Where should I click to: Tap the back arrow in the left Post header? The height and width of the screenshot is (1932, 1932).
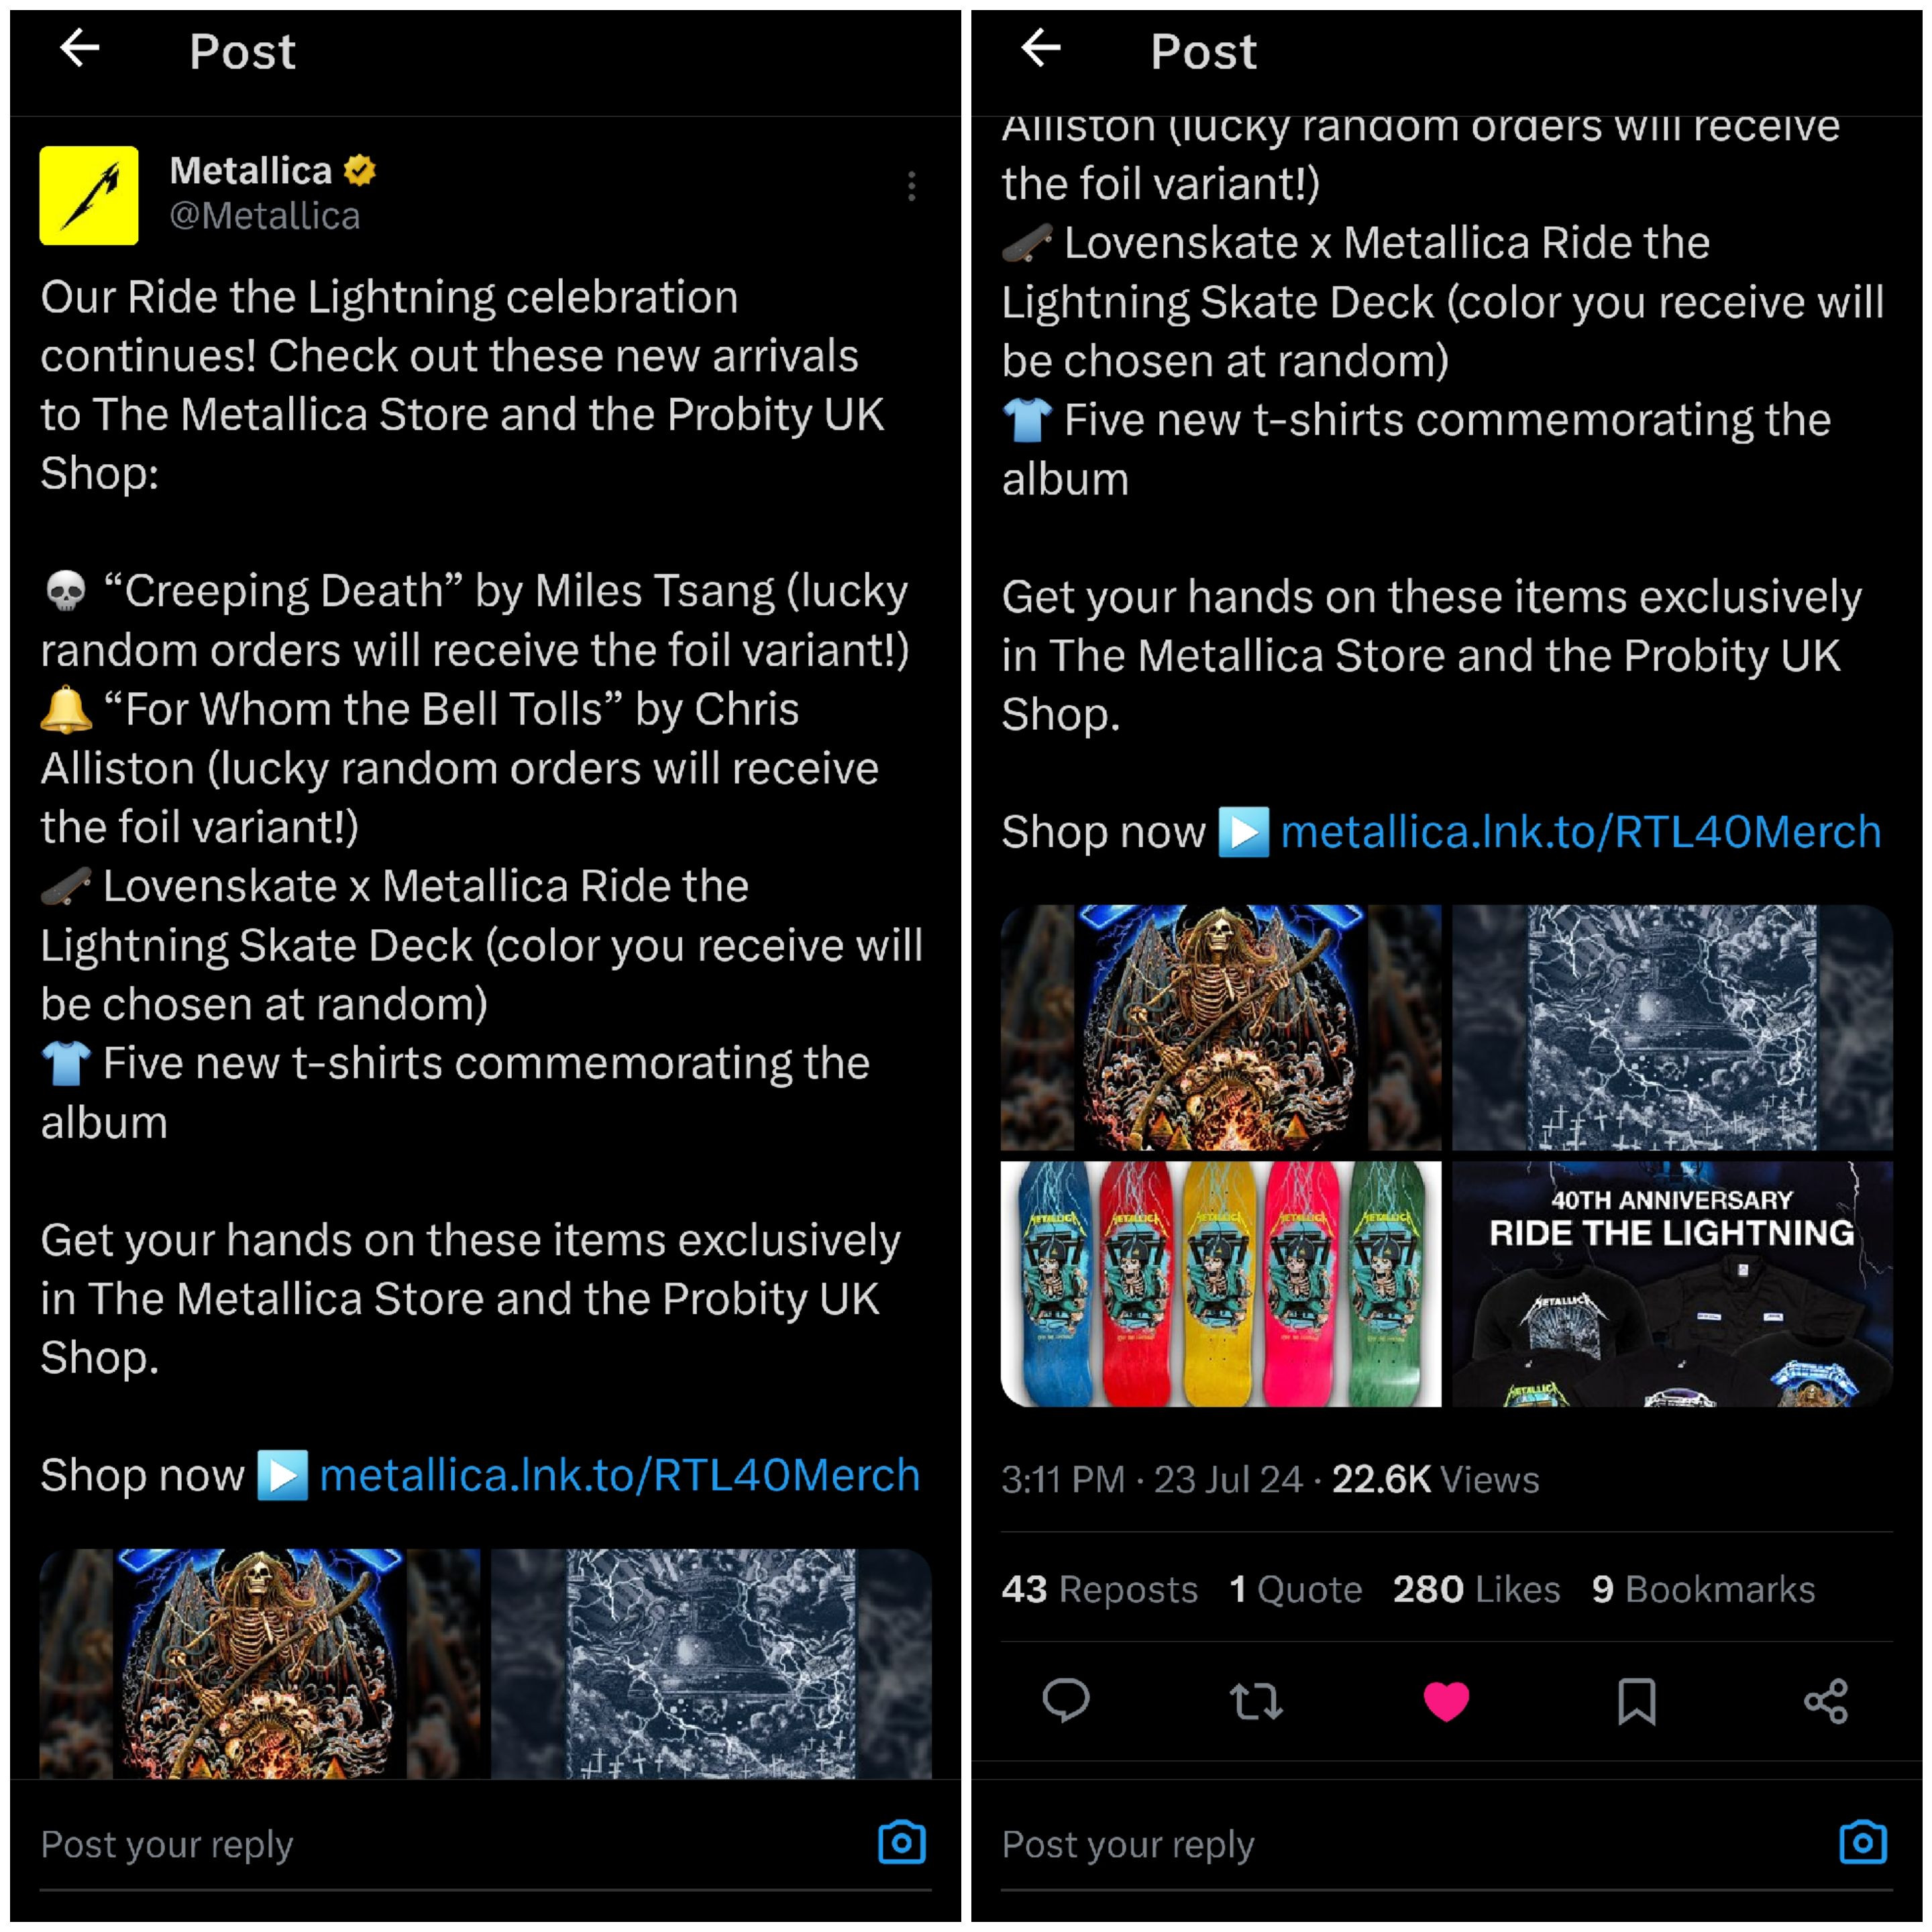click(80, 47)
